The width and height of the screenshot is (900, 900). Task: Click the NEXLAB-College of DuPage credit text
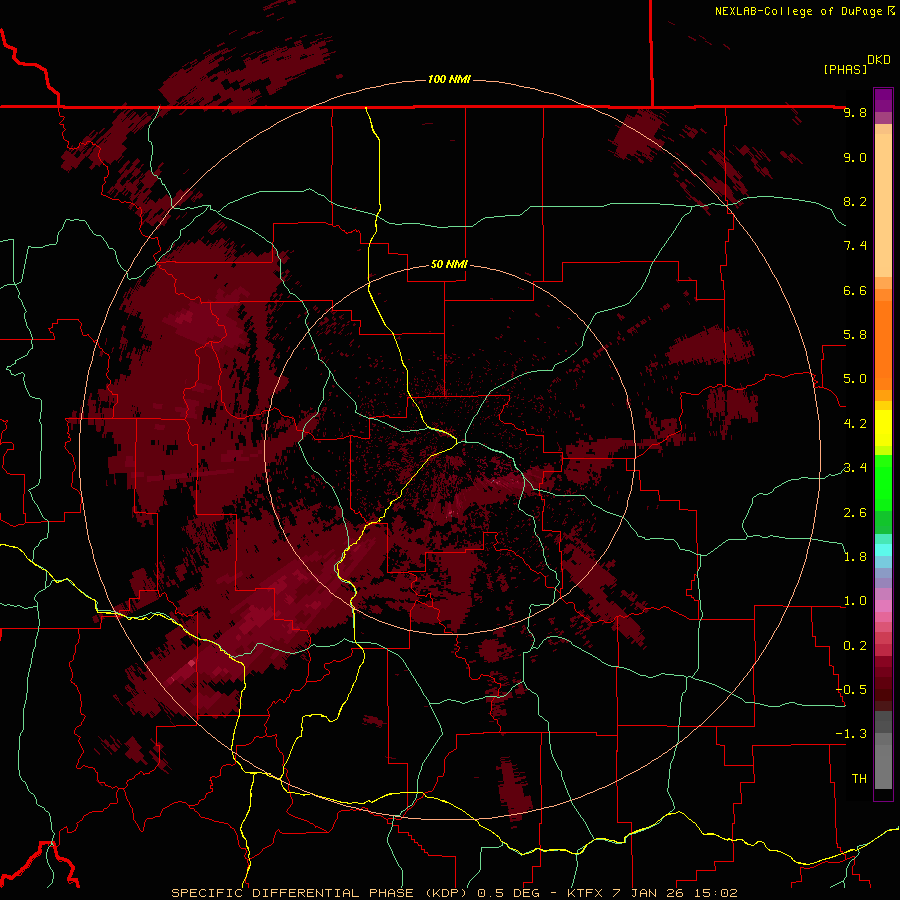tap(798, 11)
